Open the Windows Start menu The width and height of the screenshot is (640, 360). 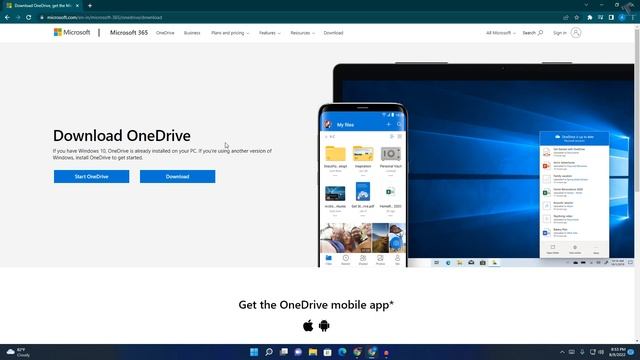point(254,352)
